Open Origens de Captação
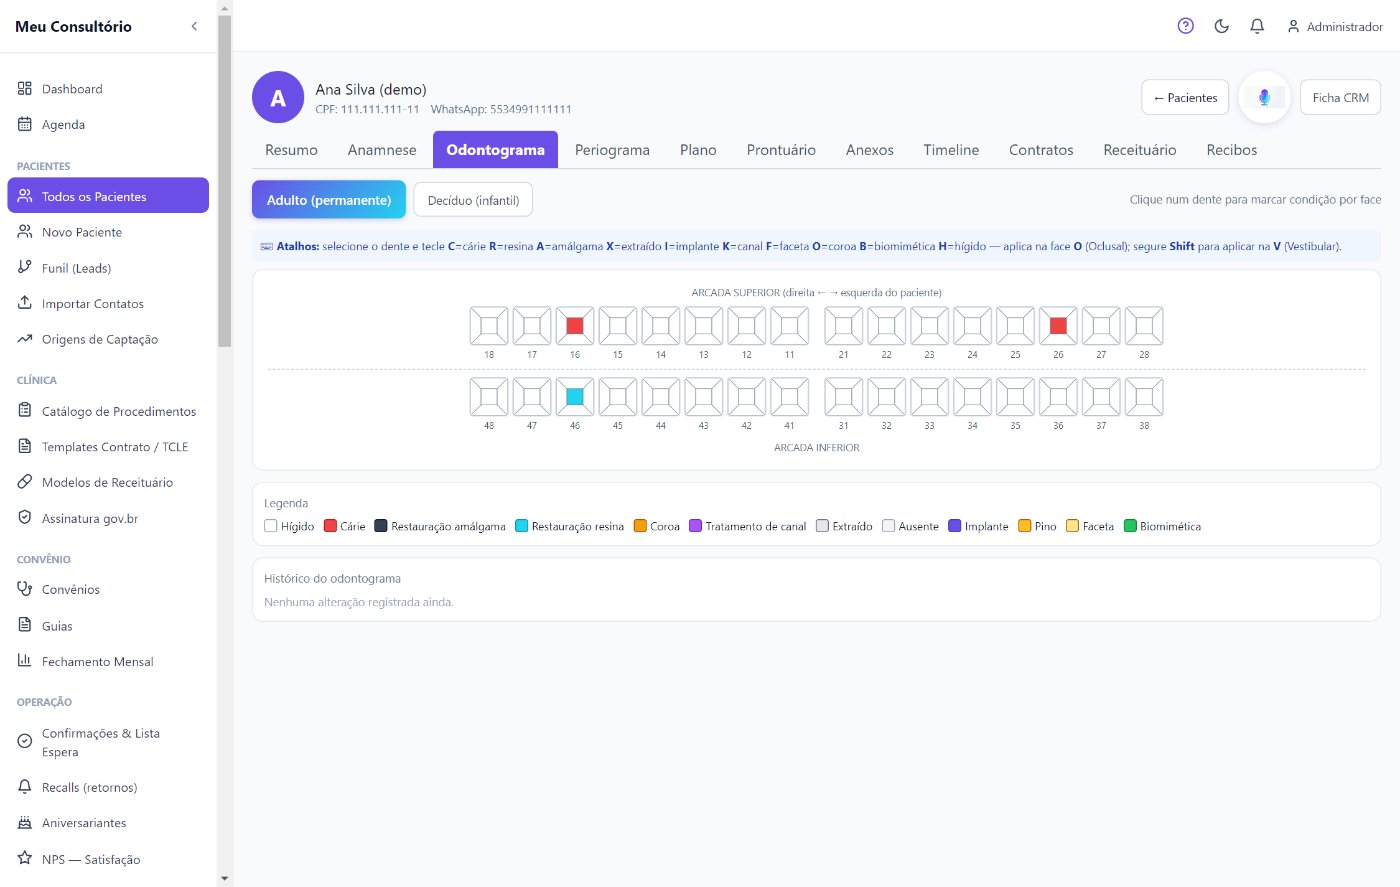 coord(108,340)
